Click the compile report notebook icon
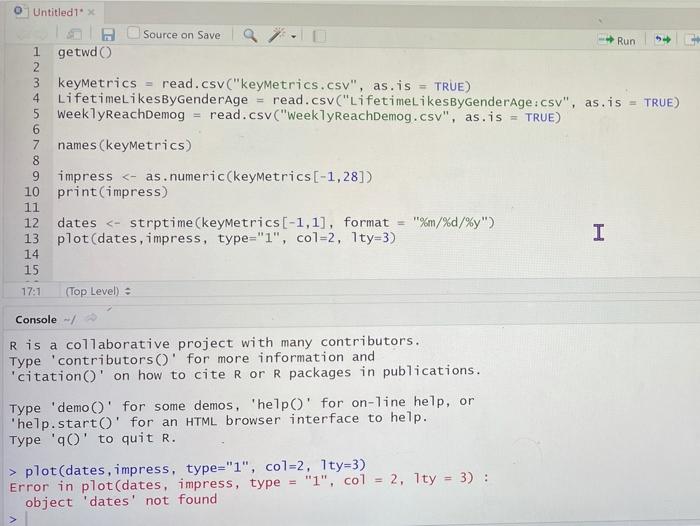 [x=320, y=36]
